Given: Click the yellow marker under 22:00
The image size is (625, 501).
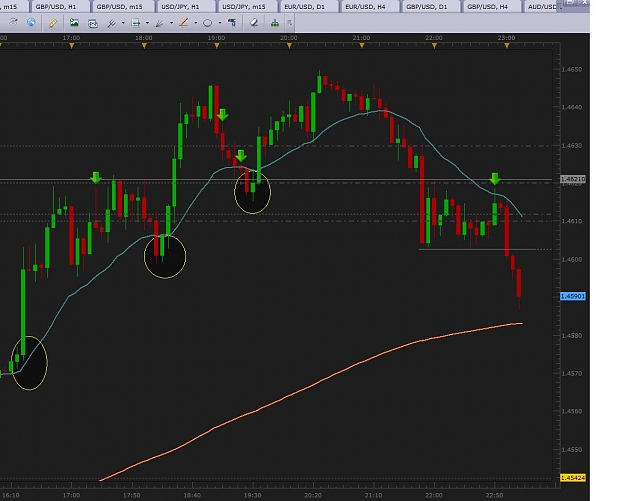Looking at the screenshot, I should [x=434, y=46].
